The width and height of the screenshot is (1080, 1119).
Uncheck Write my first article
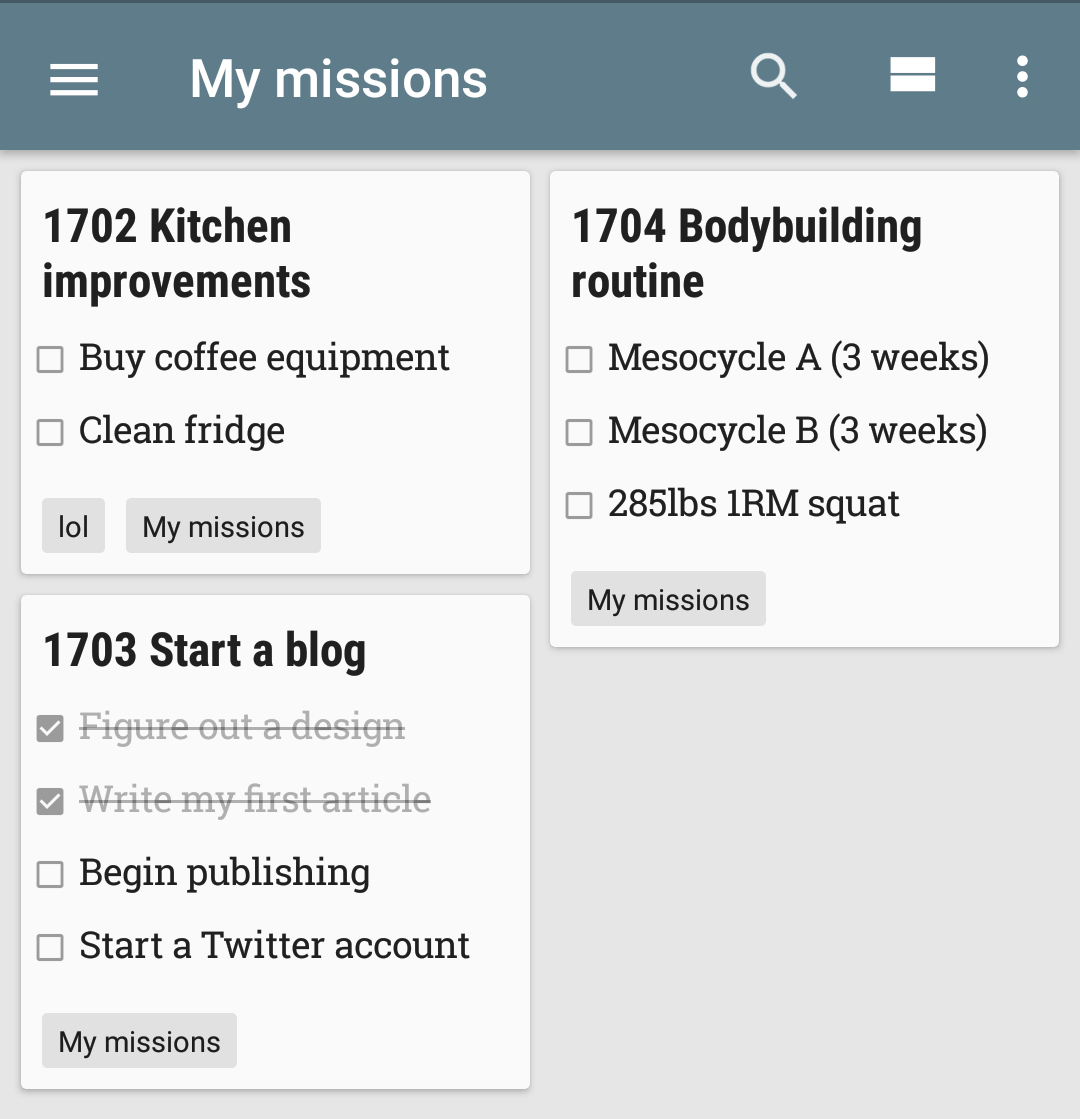pos(50,801)
